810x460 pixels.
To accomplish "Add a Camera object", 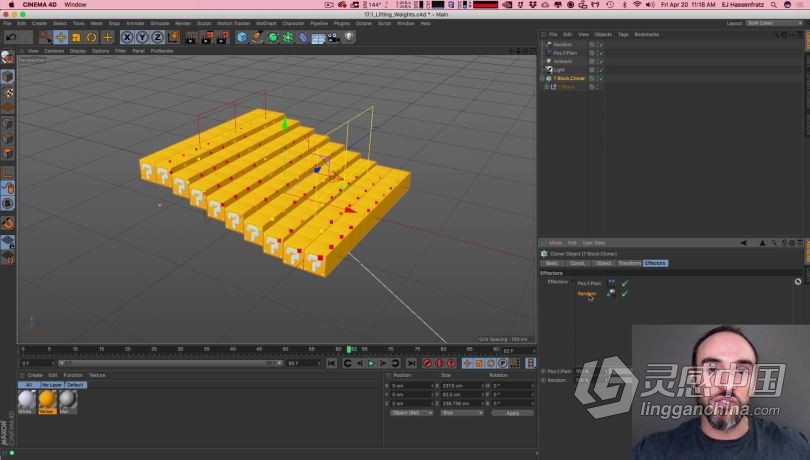I will point(334,37).
